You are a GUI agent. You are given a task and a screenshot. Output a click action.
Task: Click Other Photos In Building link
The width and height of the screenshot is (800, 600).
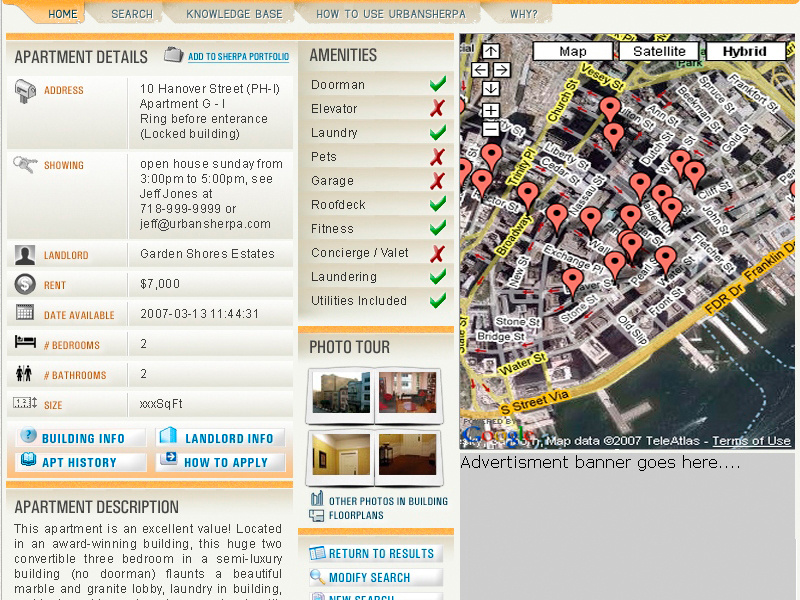point(388,501)
